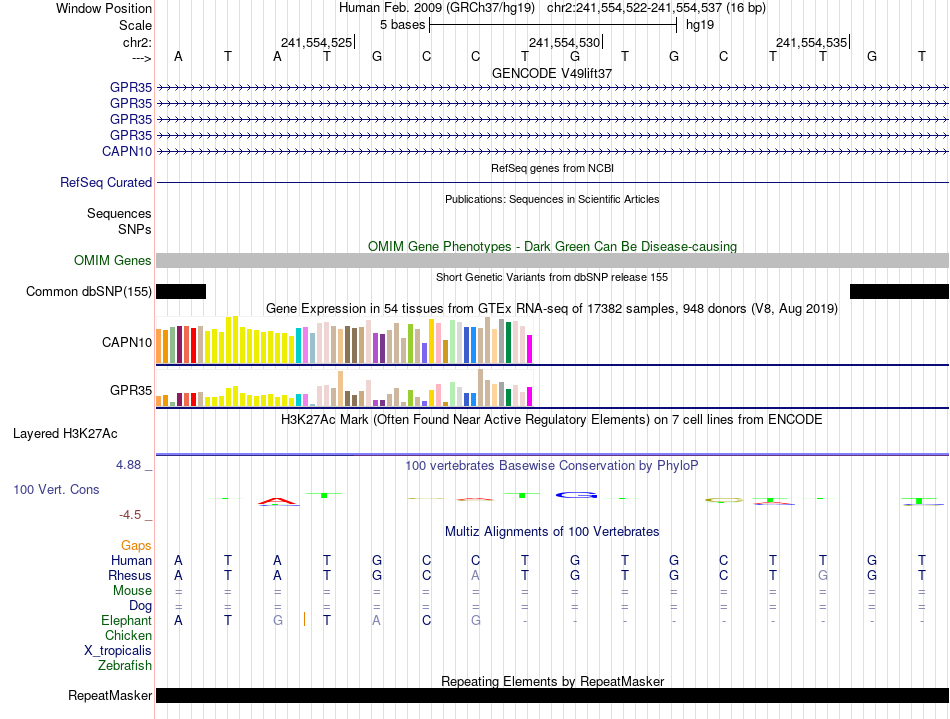Screen dimensions: 950x719
Task: Click the ---> sequence direction arrow label
Action: tap(142, 58)
